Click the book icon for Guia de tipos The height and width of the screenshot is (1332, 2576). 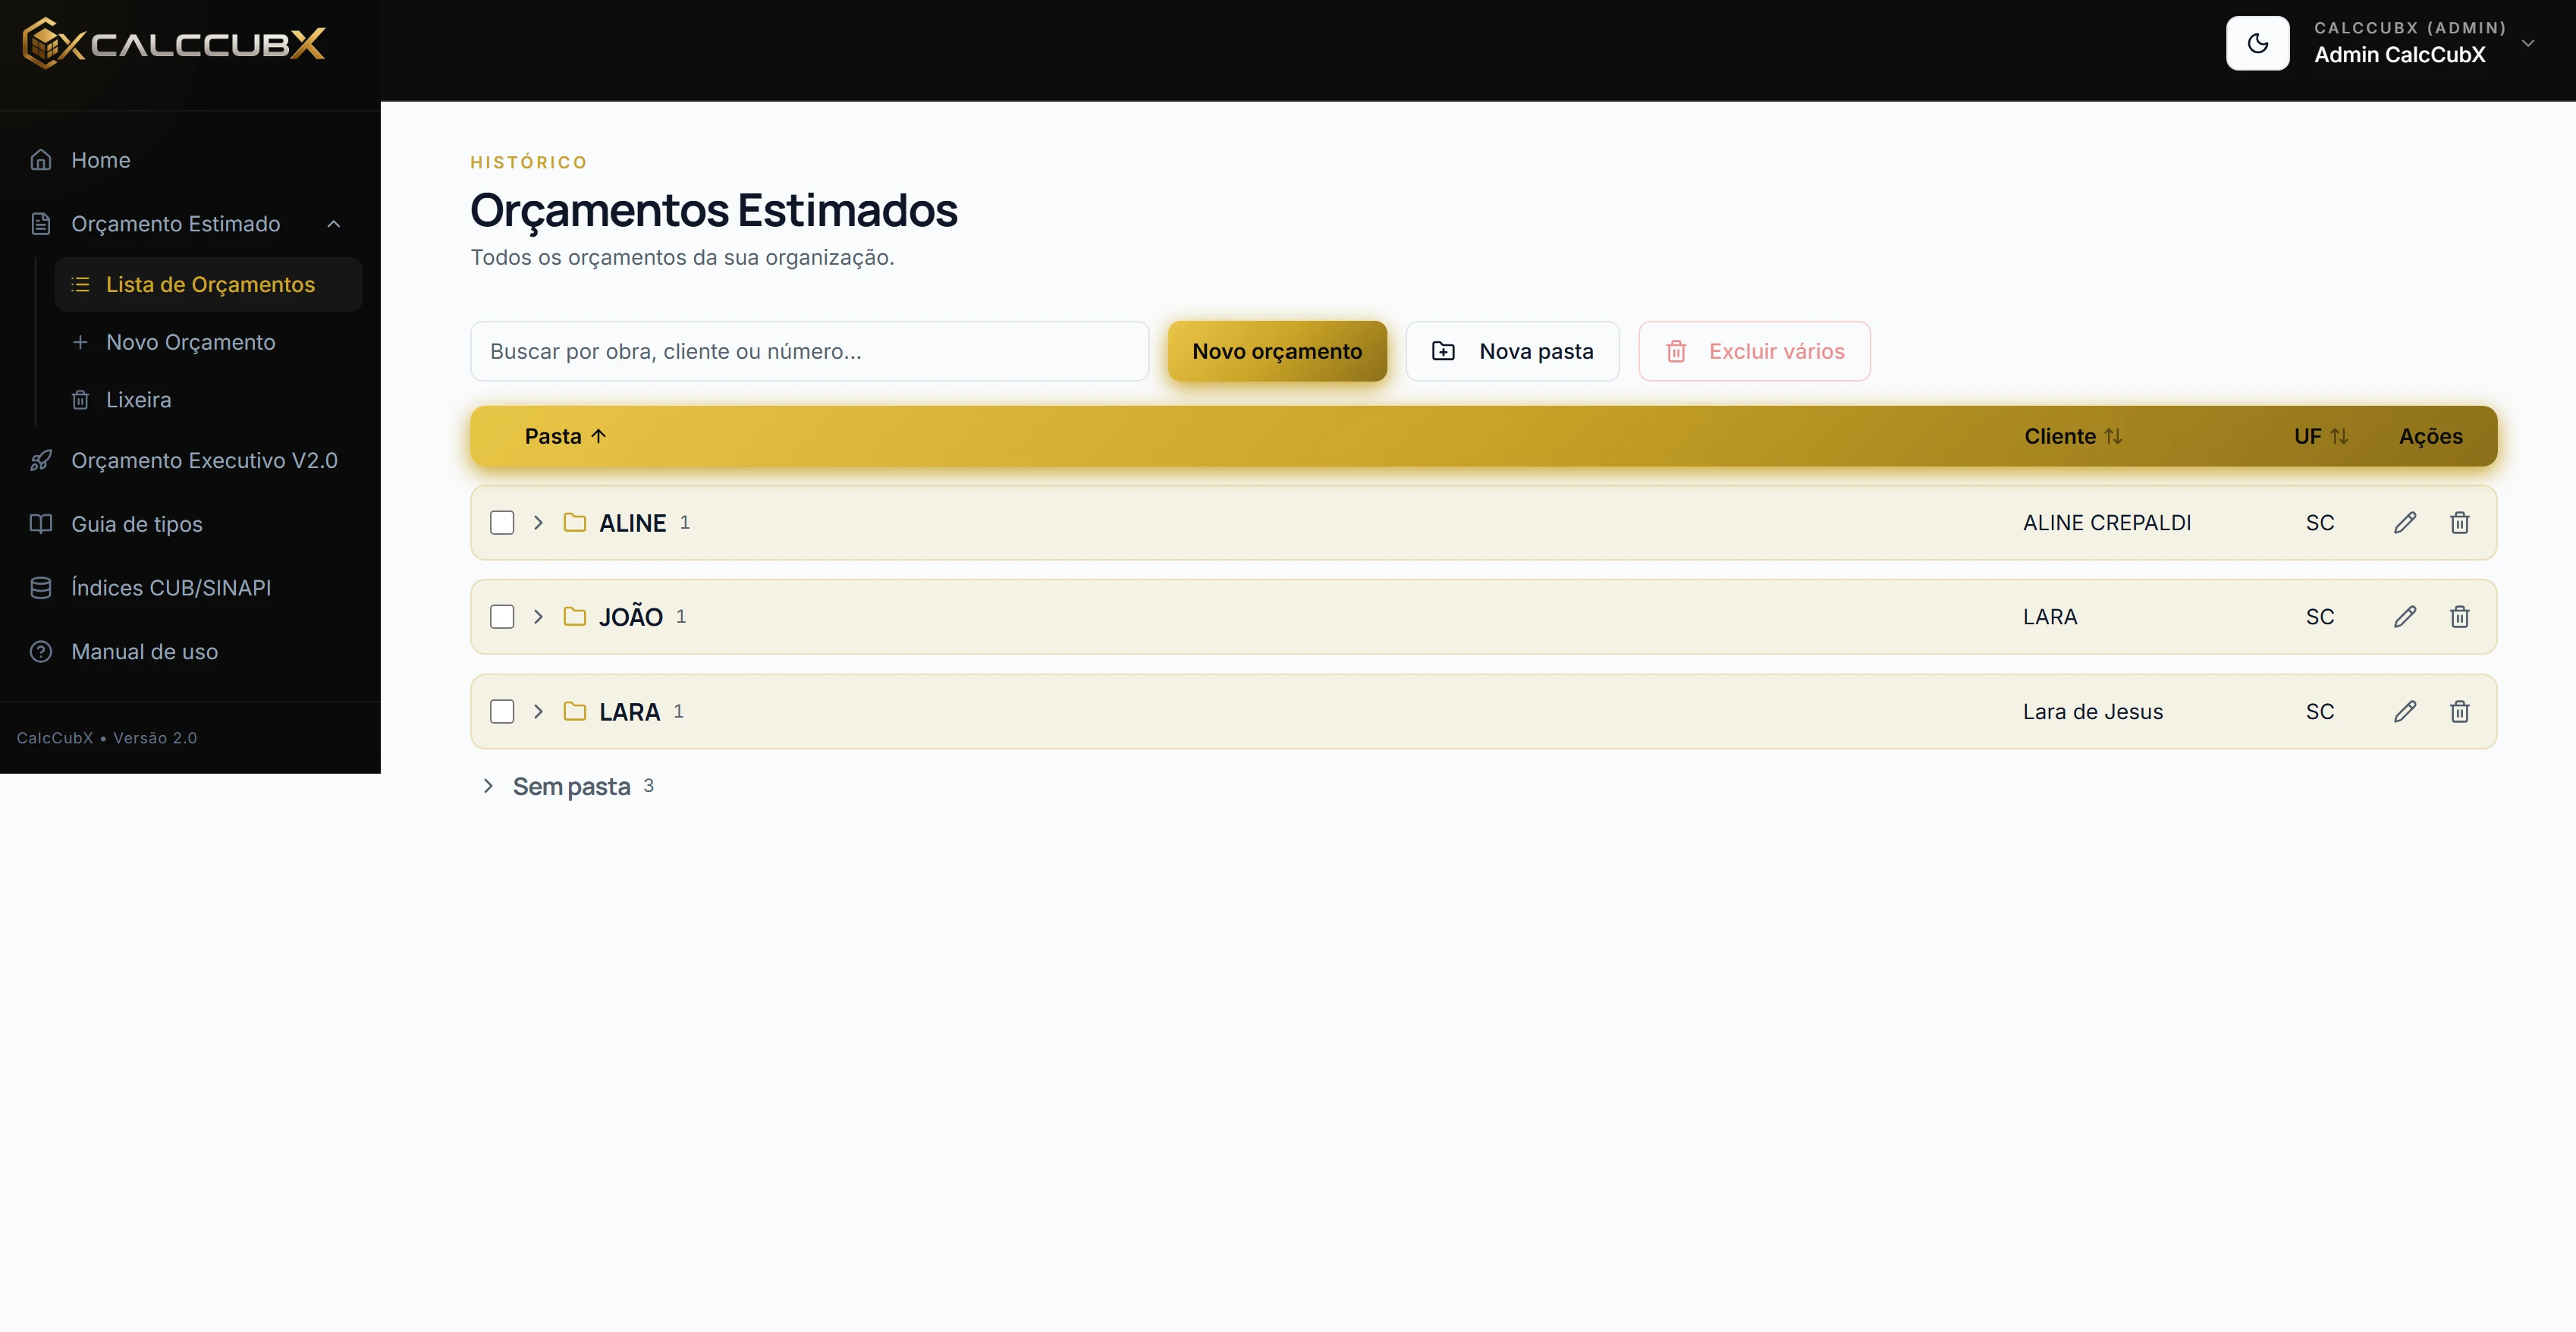point(41,524)
